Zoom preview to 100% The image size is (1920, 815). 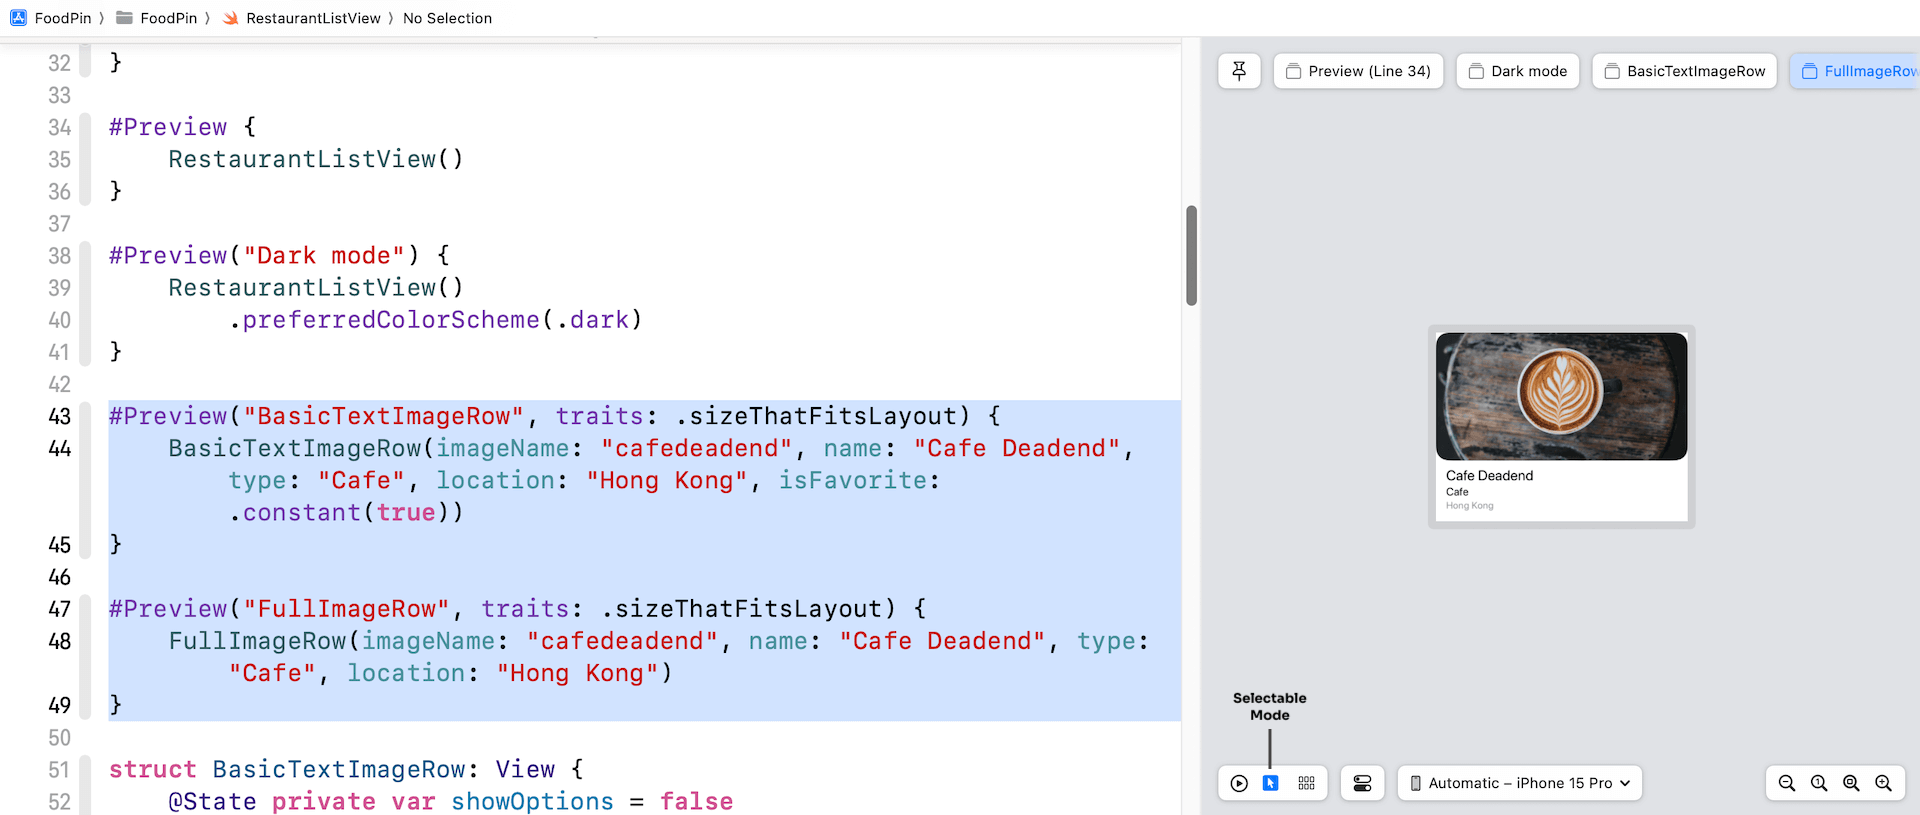pos(1819,783)
